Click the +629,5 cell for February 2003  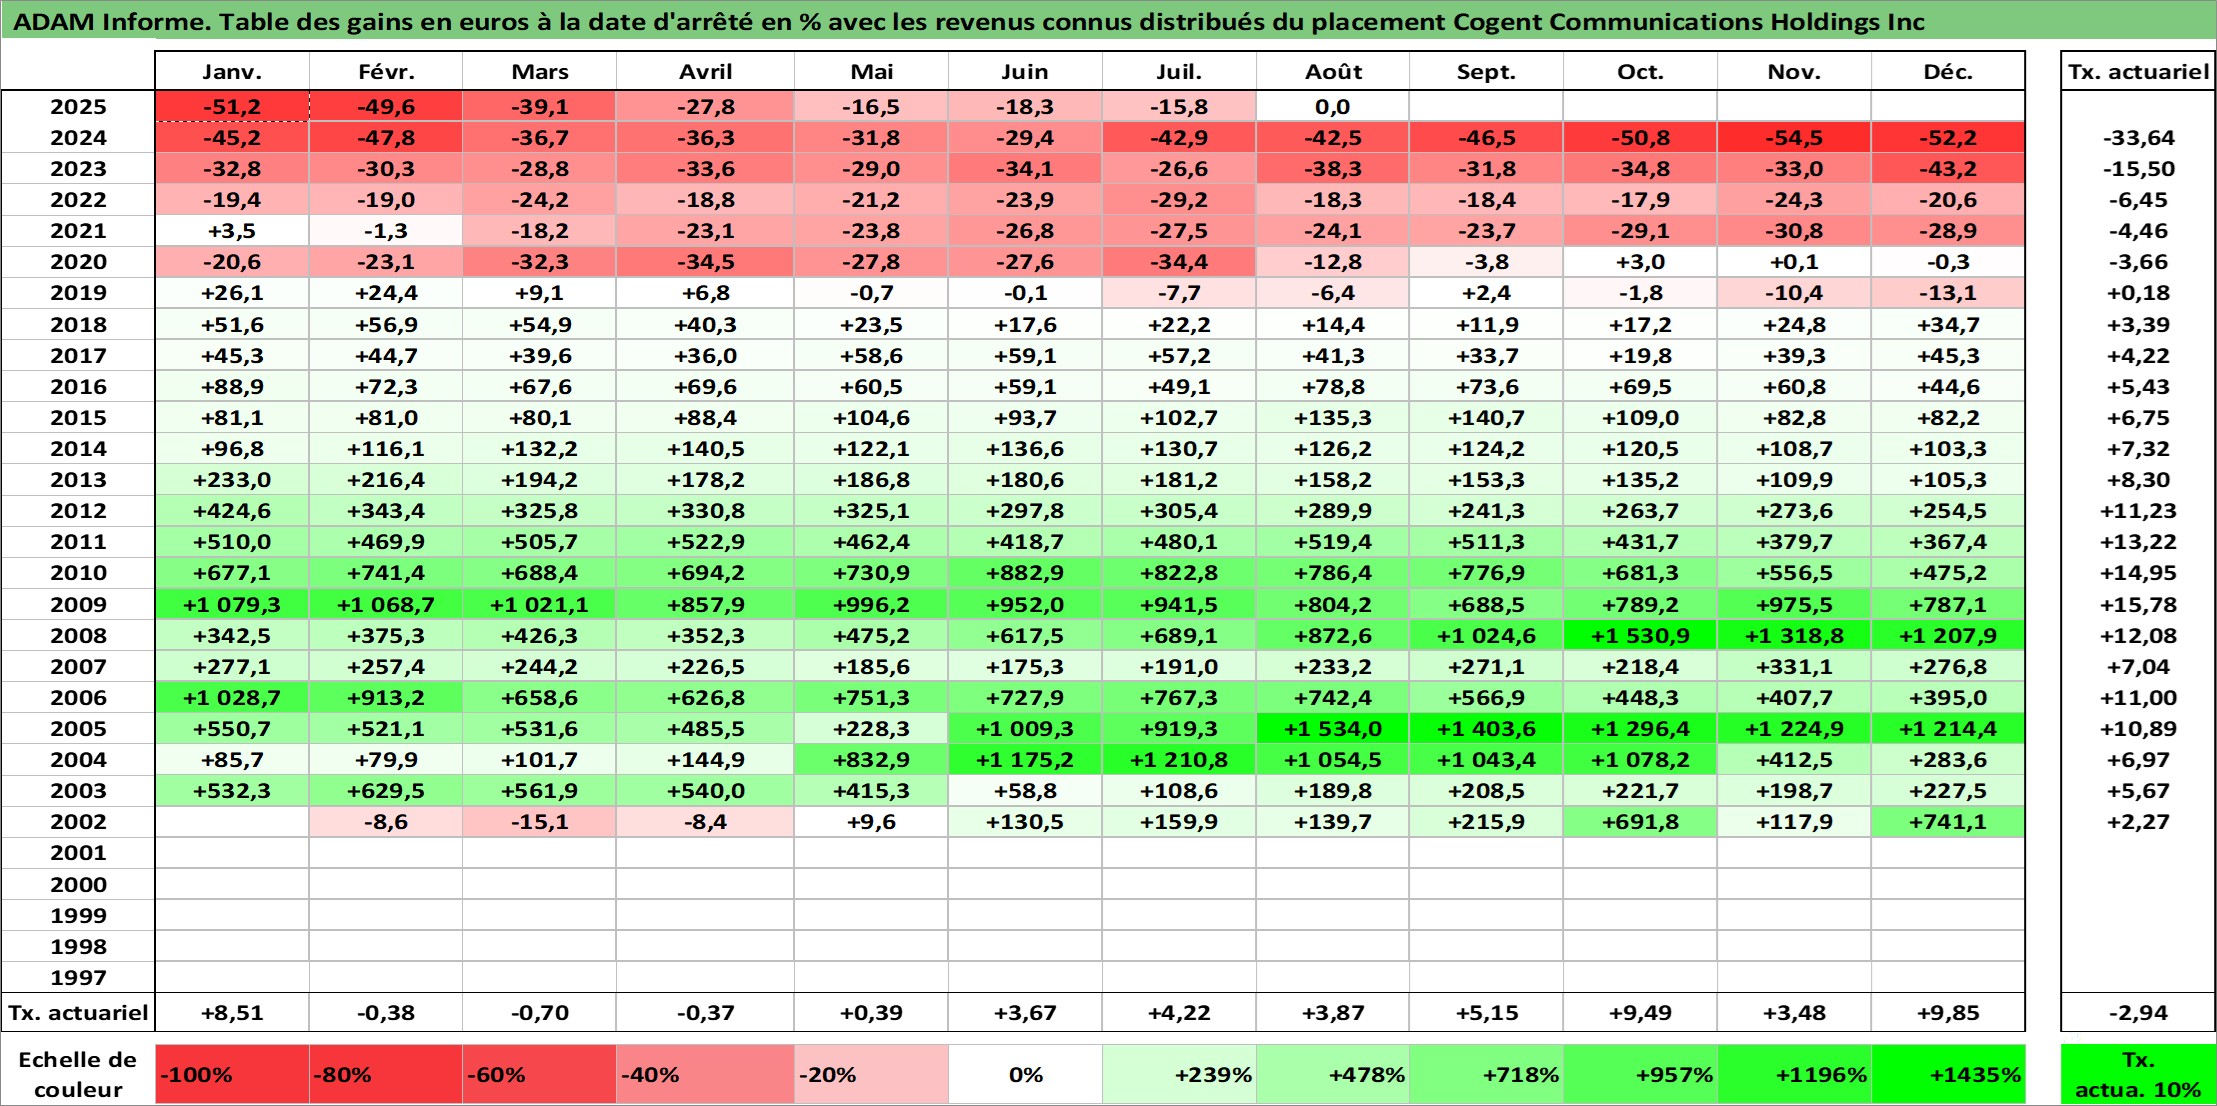coord(386,791)
